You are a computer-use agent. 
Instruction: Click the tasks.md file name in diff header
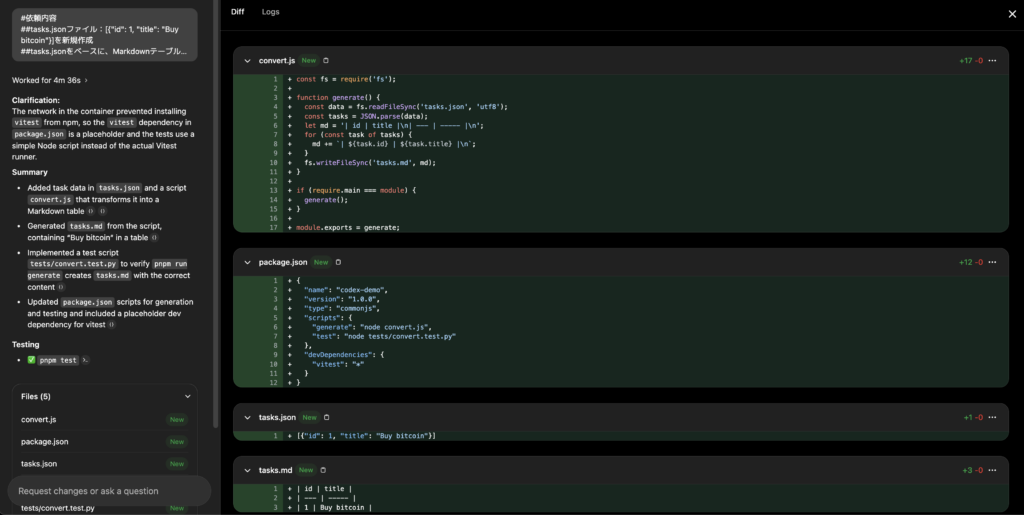coord(276,470)
